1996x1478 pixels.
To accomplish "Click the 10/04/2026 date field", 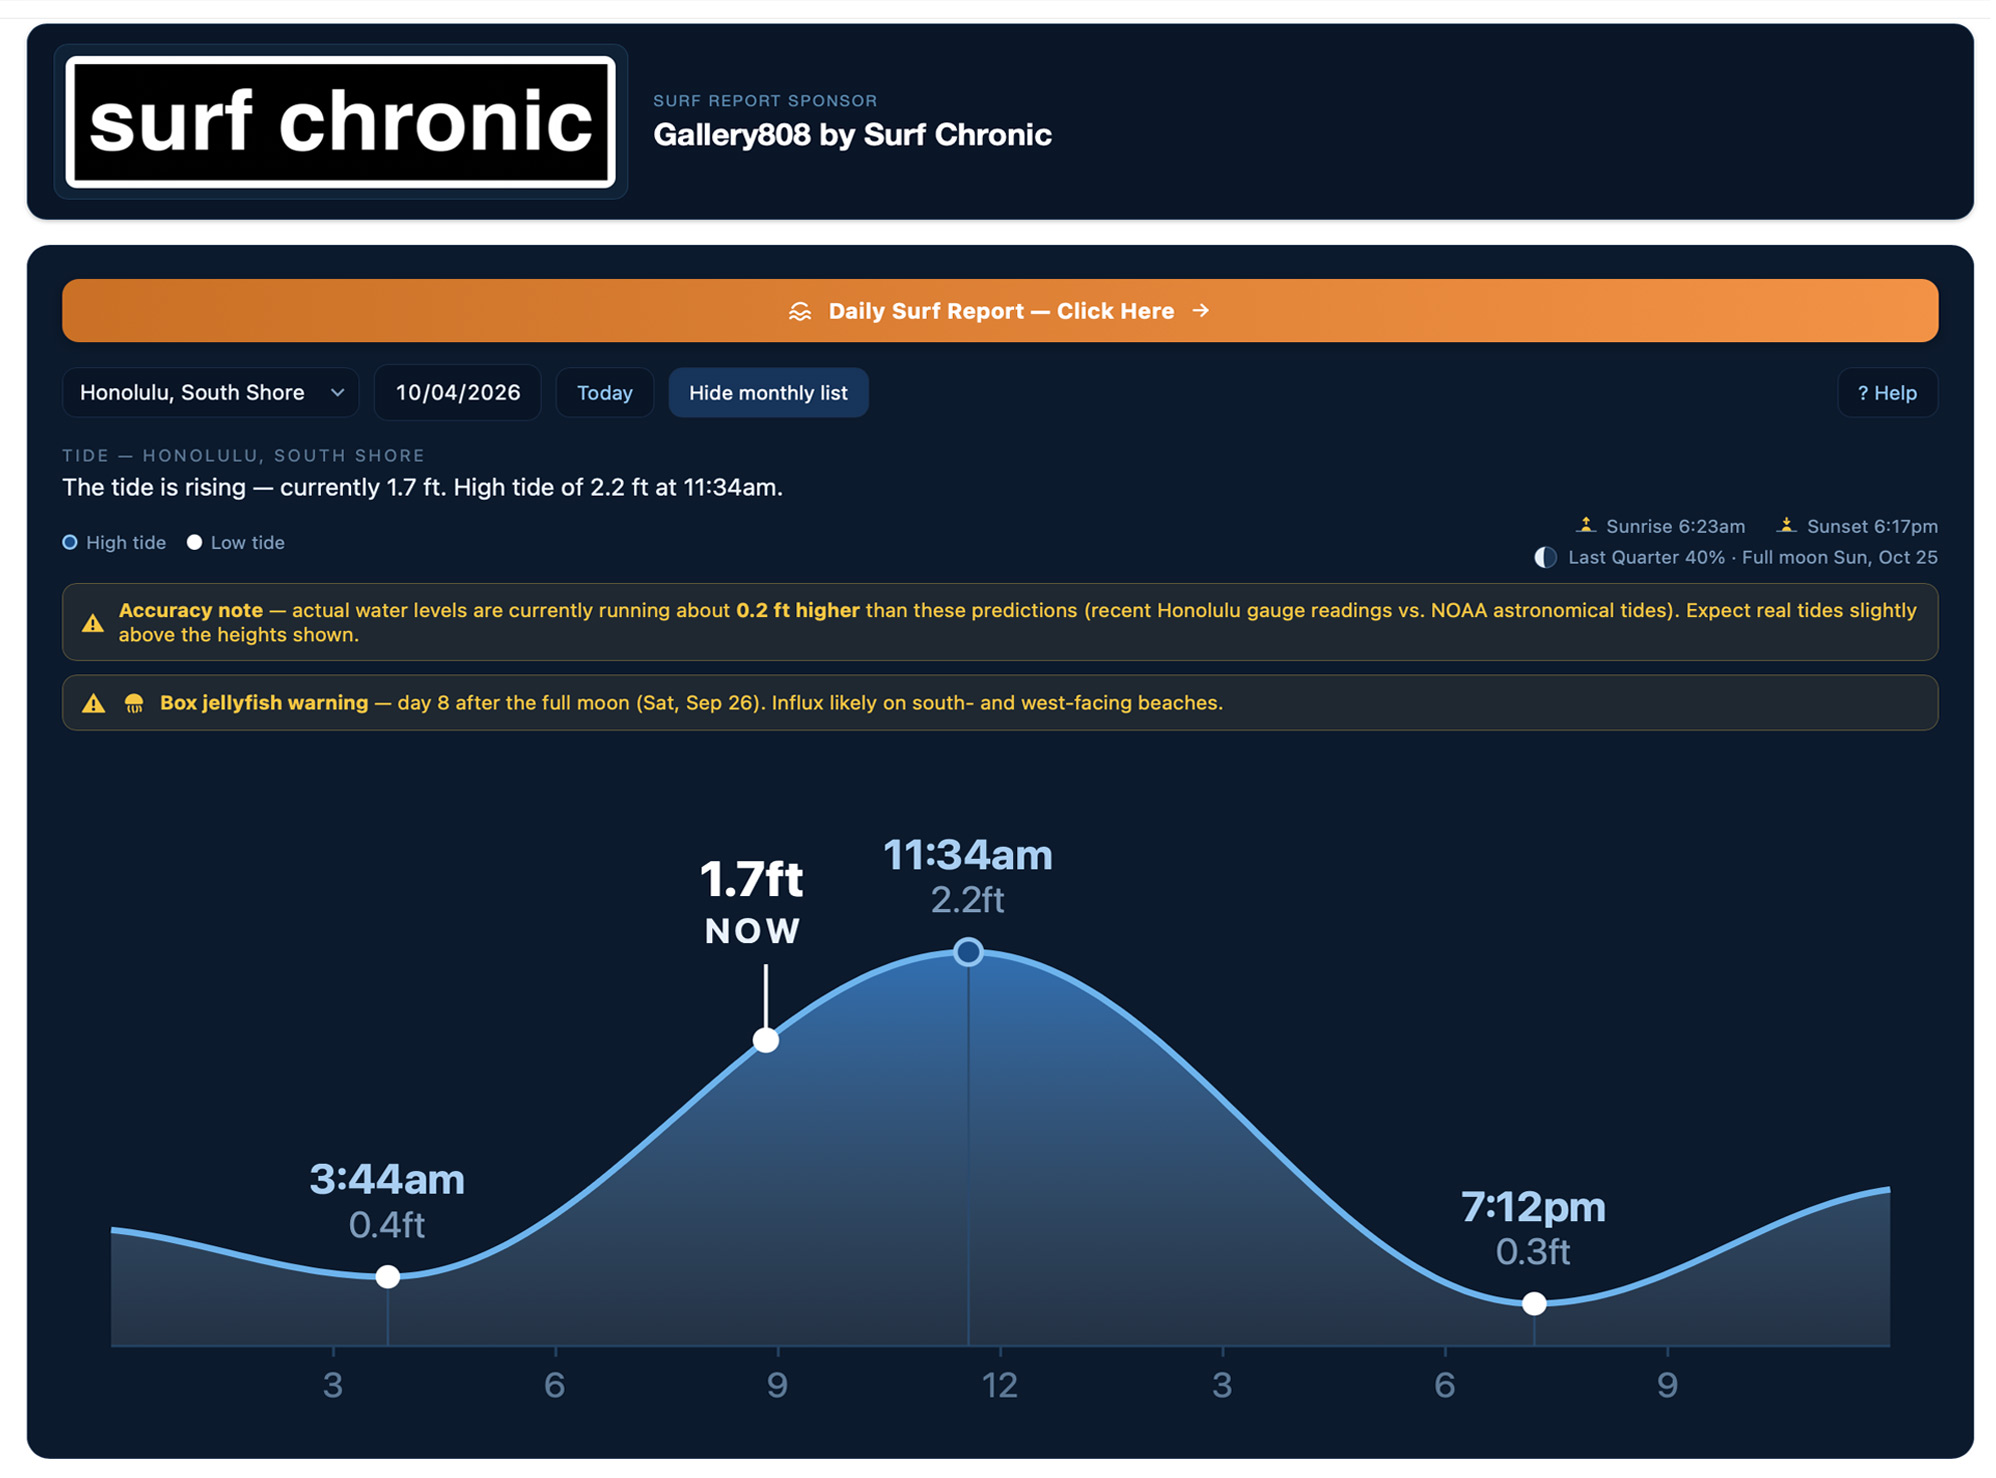I will coord(458,393).
